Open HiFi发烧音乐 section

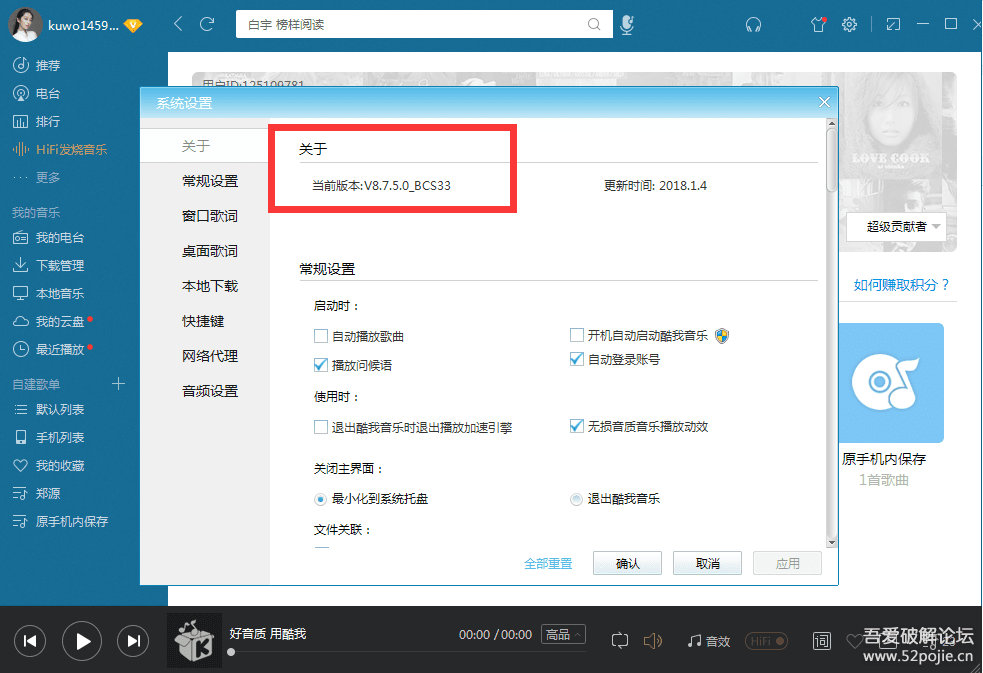(60, 149)
